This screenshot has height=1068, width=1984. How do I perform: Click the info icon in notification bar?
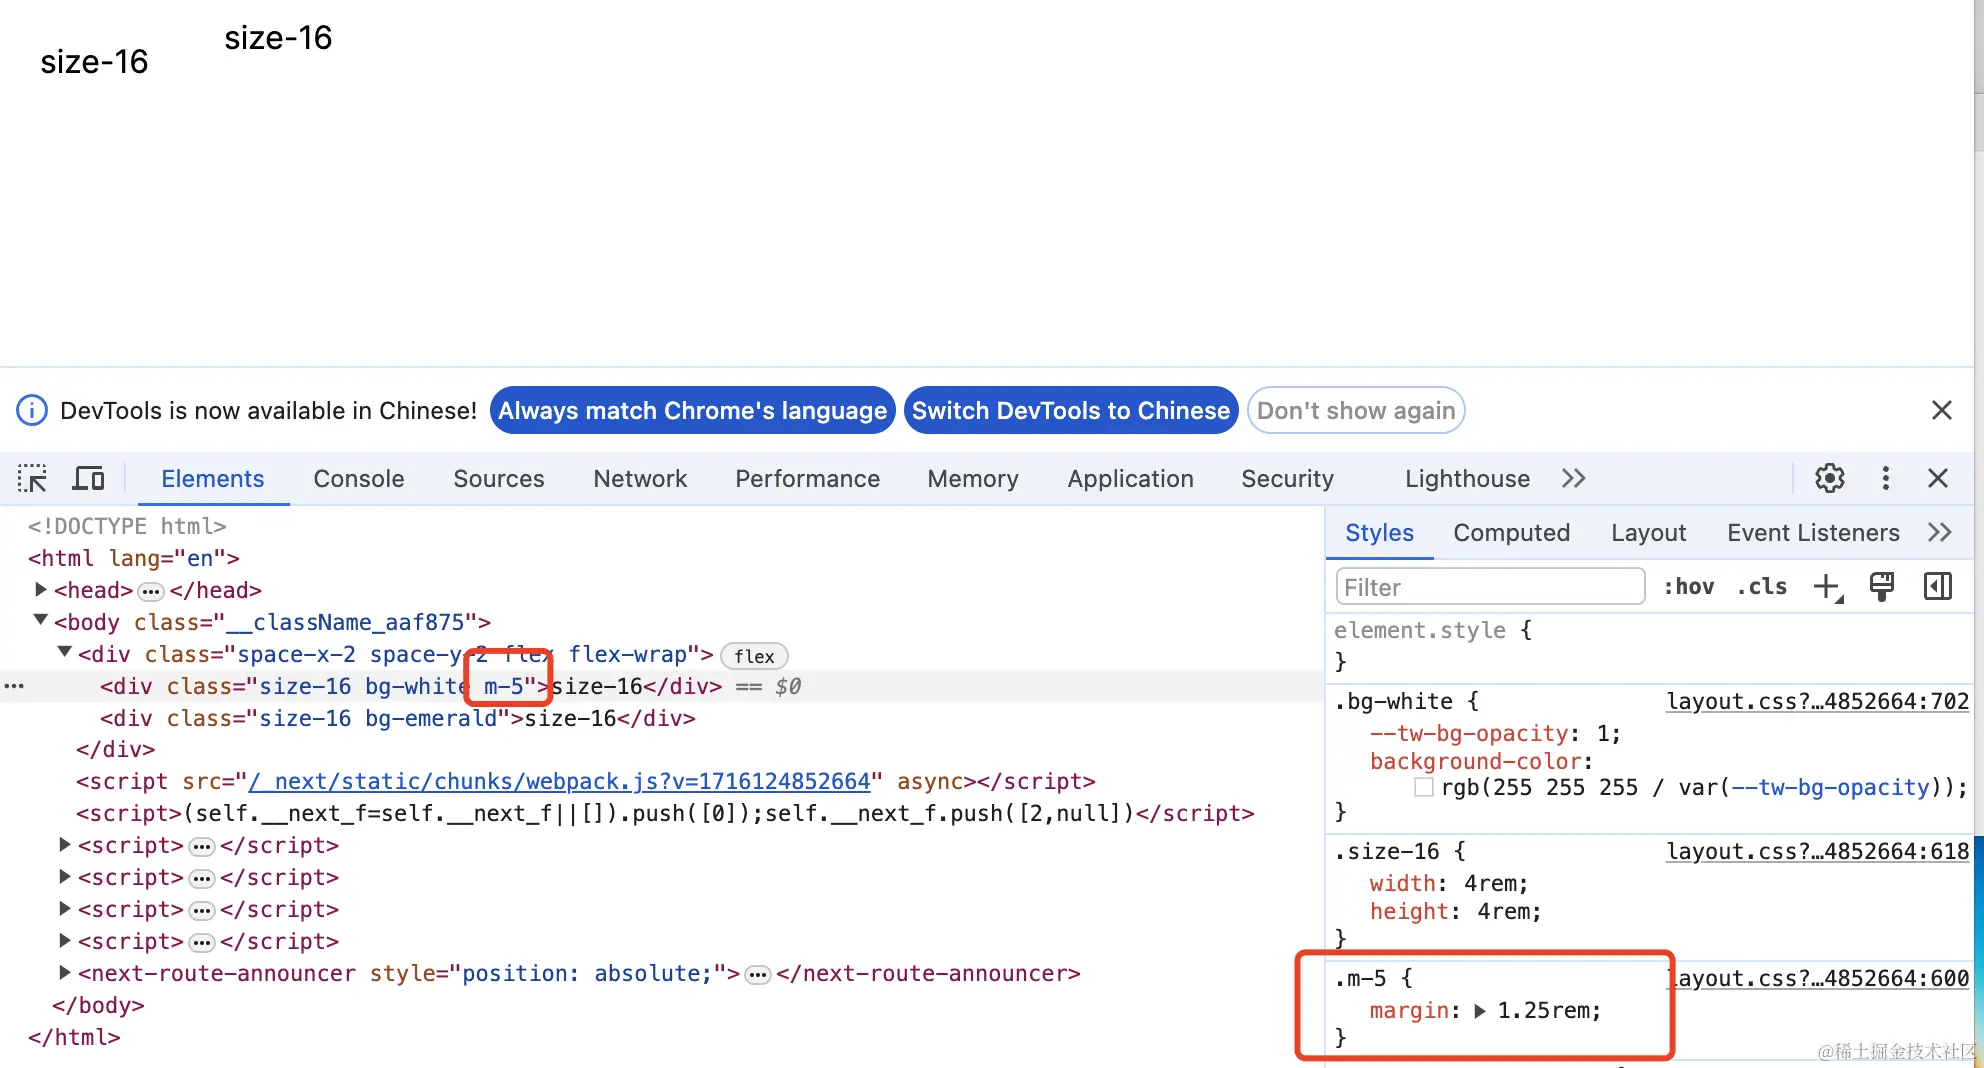point(32,410)
